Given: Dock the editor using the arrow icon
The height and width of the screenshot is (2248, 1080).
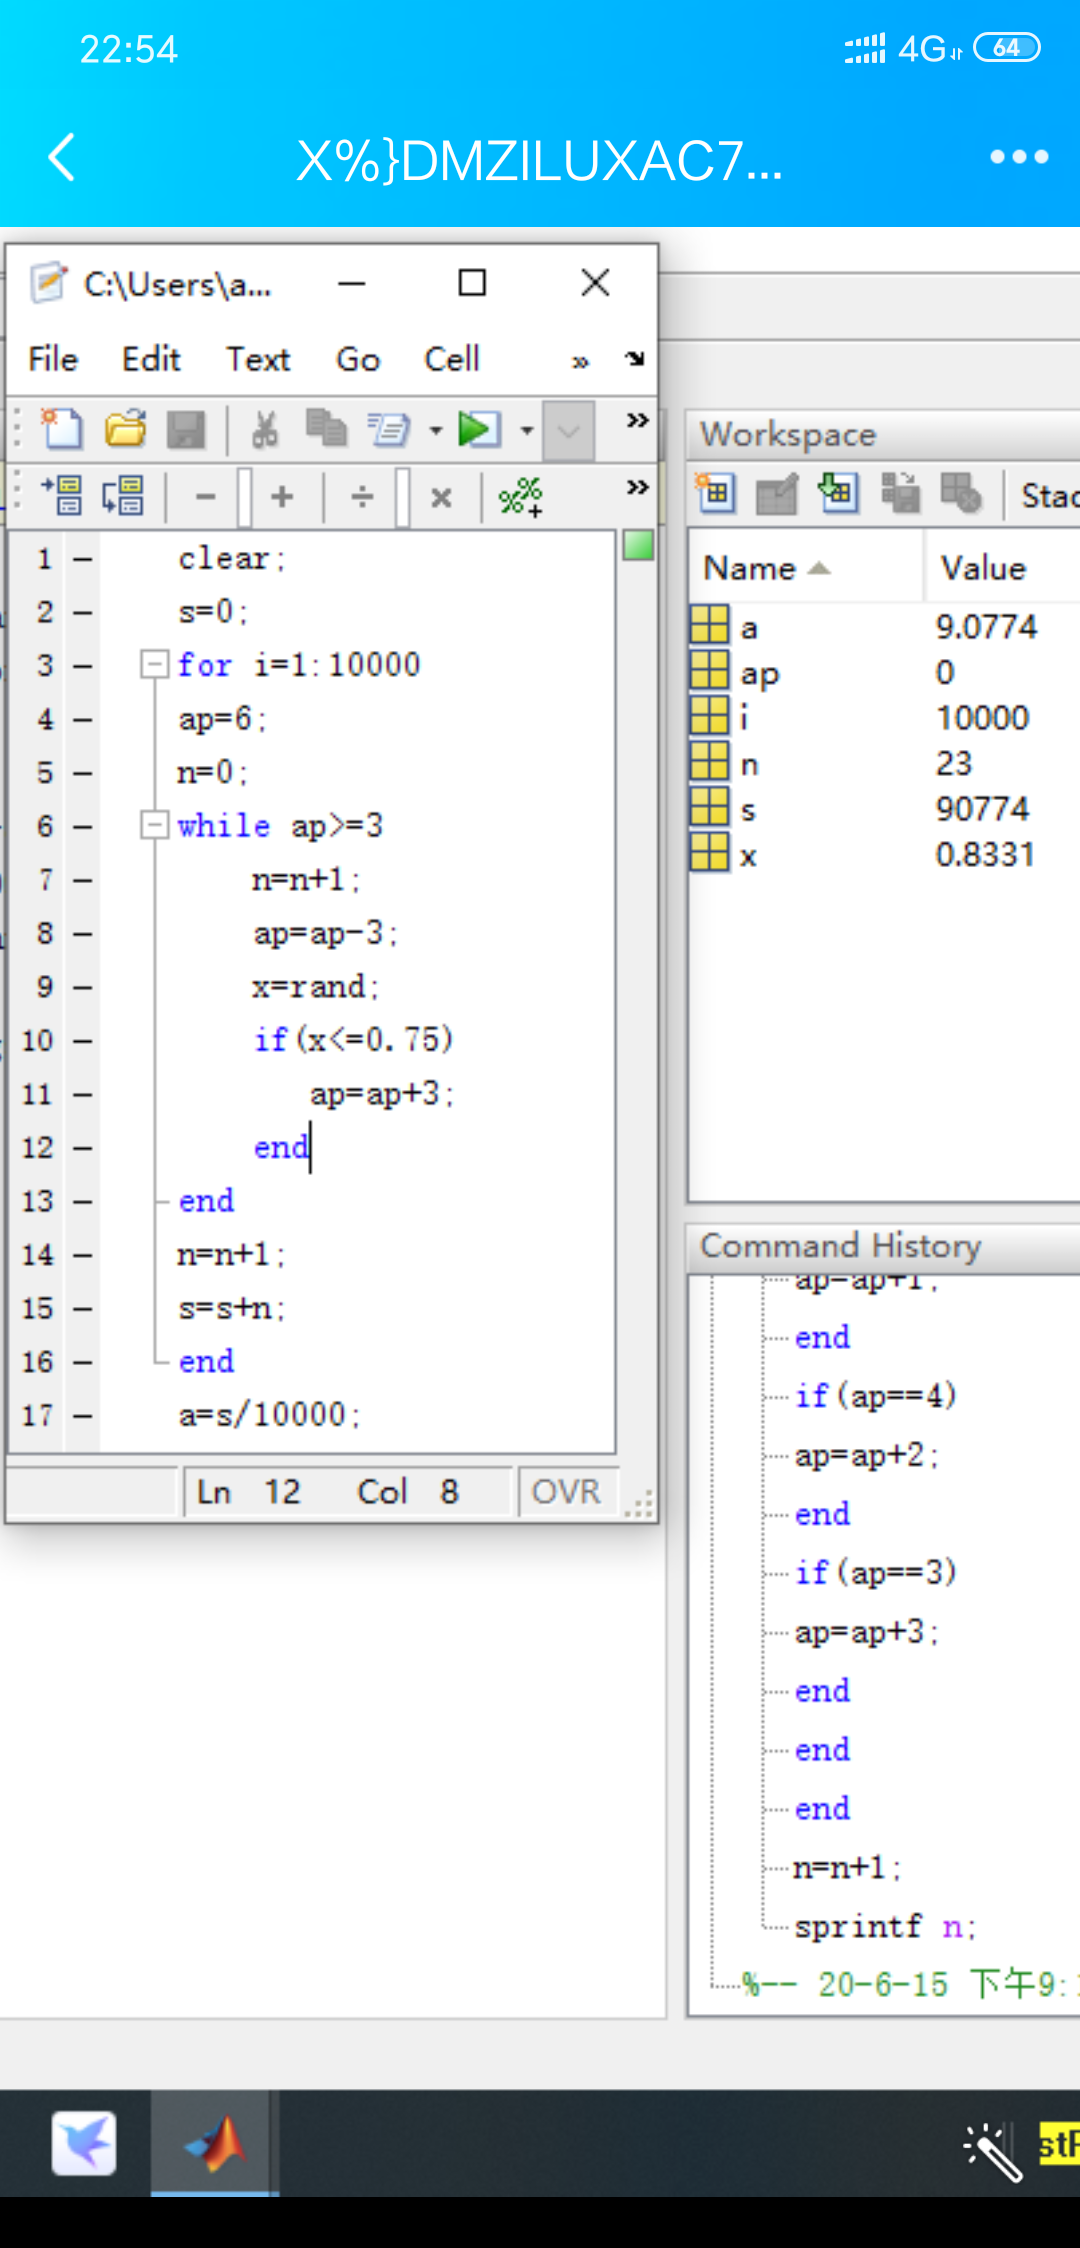Looking at the screenshot, I should 635,359.
